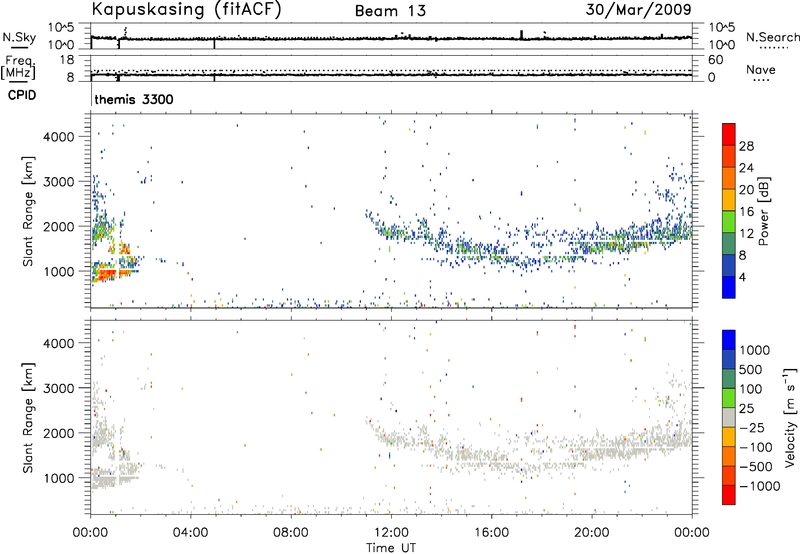Select the "16" label on Power colorbar
The image size is (800, 554).
746,212
